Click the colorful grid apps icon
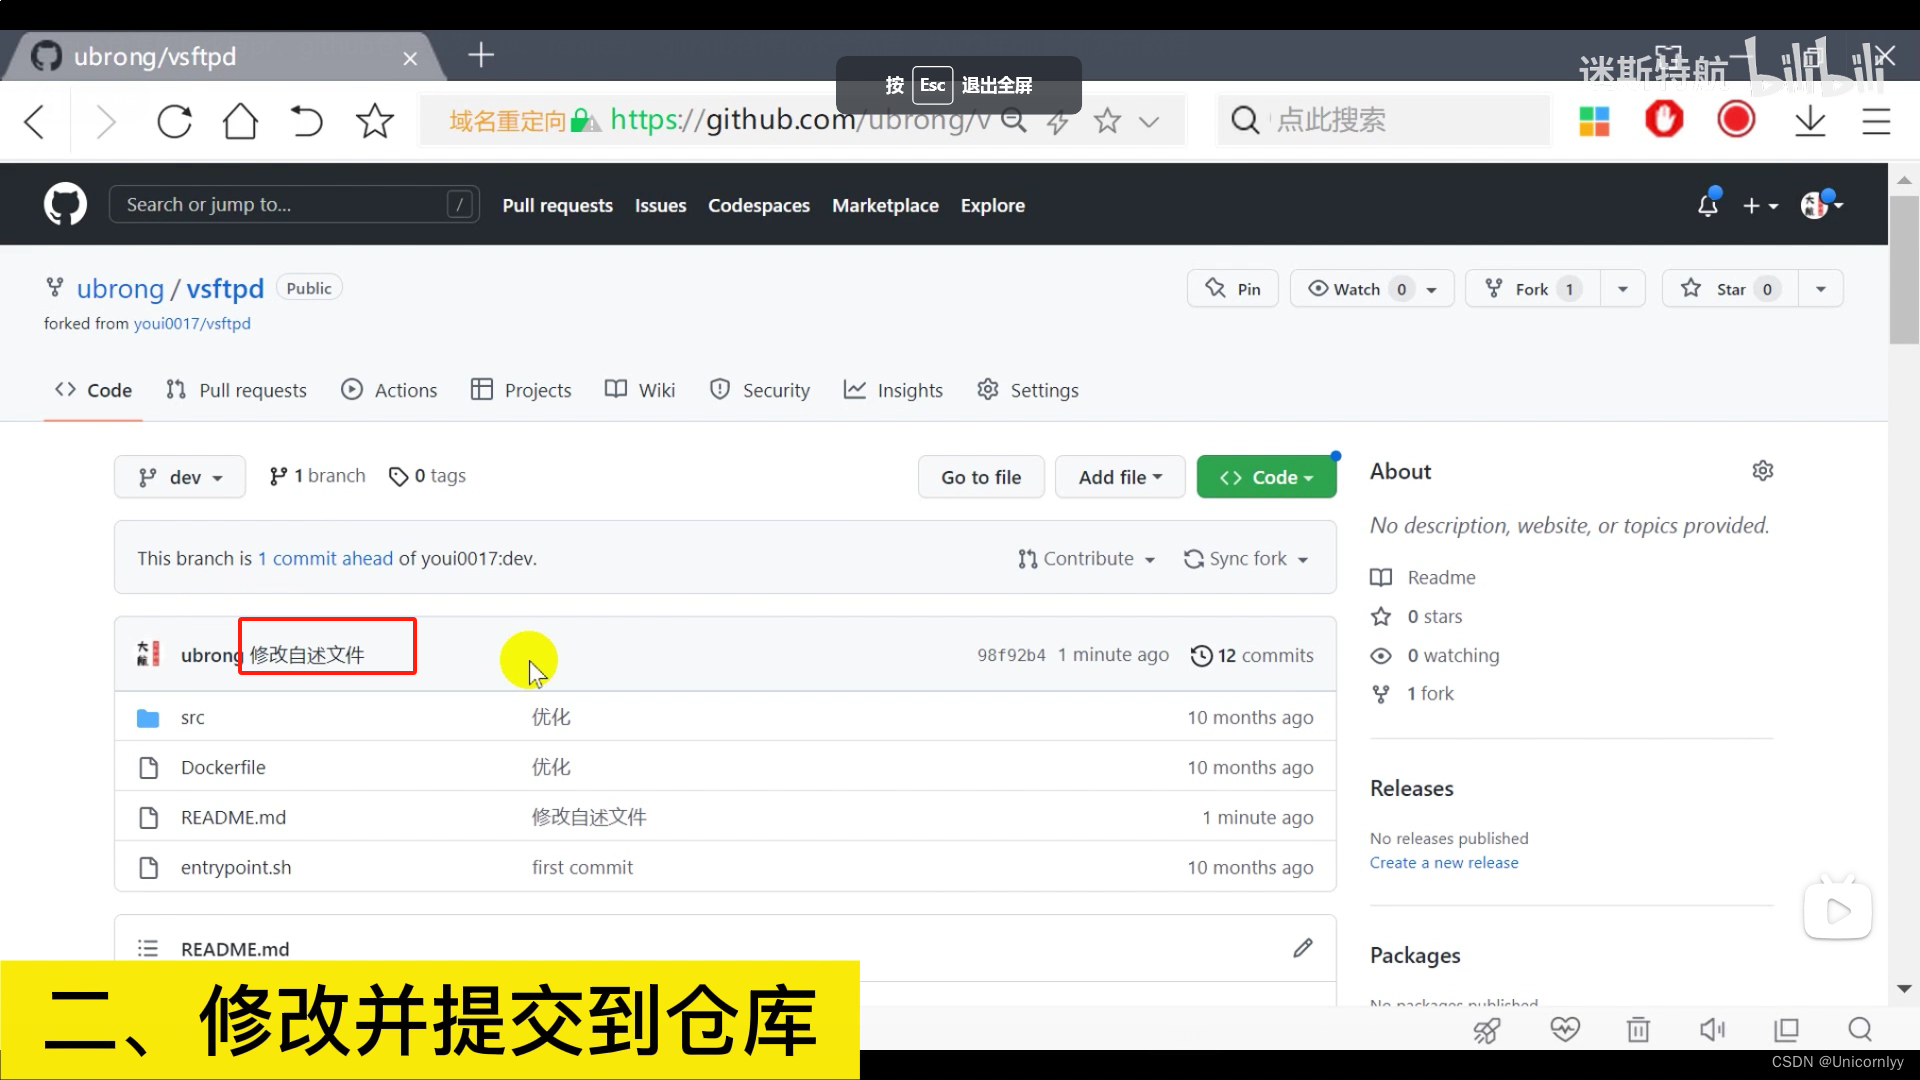The image size is (1920, 1080). (x=1594, y=121)
